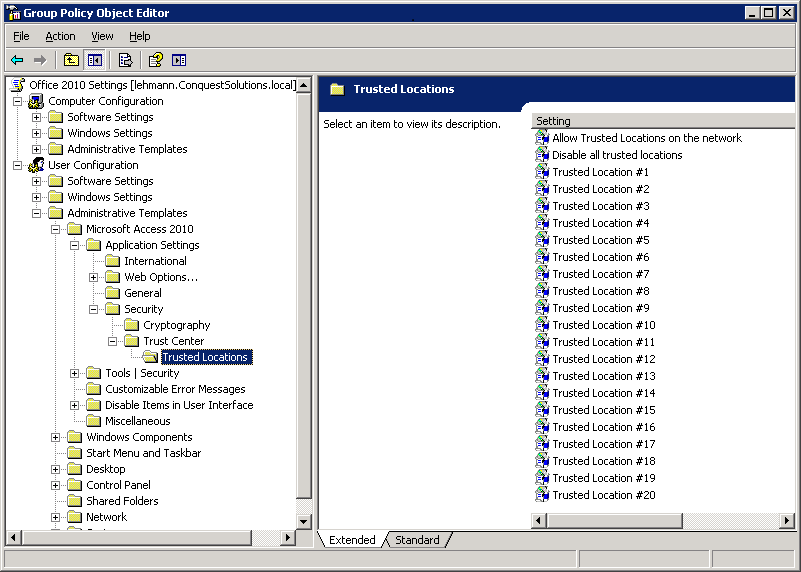801x572 pixels.
Task: Collapse the Security node
Action: tap(93, 309)
